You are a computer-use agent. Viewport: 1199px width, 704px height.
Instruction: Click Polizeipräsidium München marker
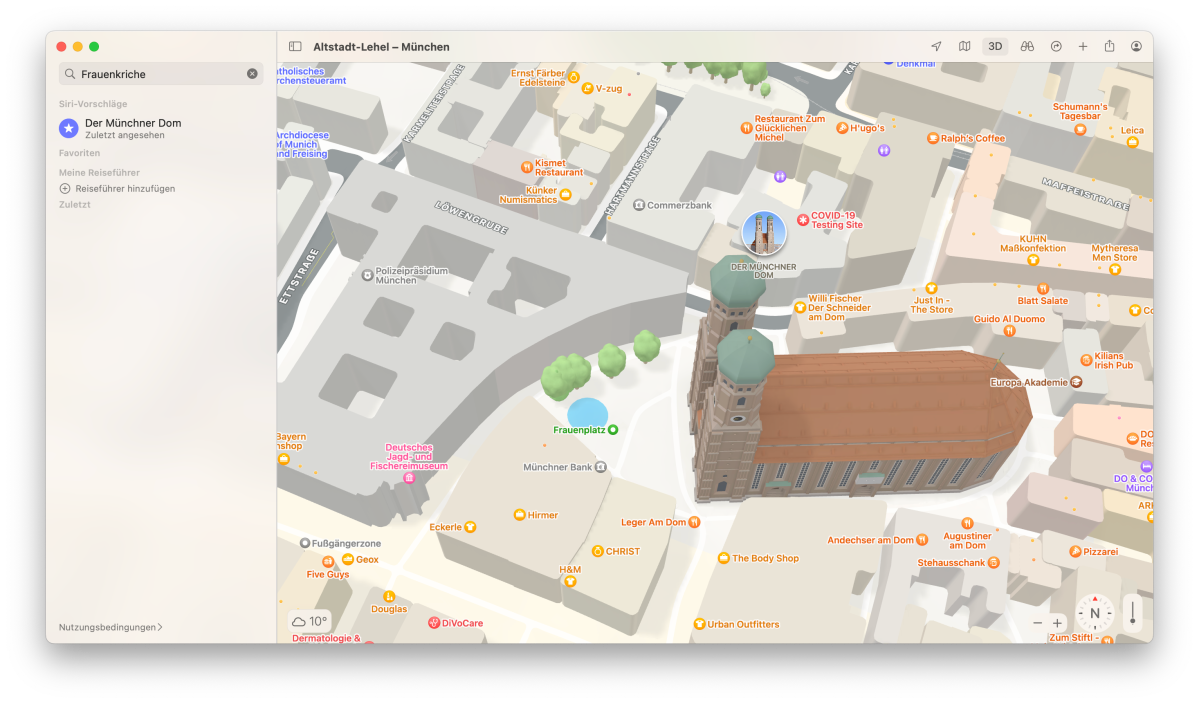(367, 275)
